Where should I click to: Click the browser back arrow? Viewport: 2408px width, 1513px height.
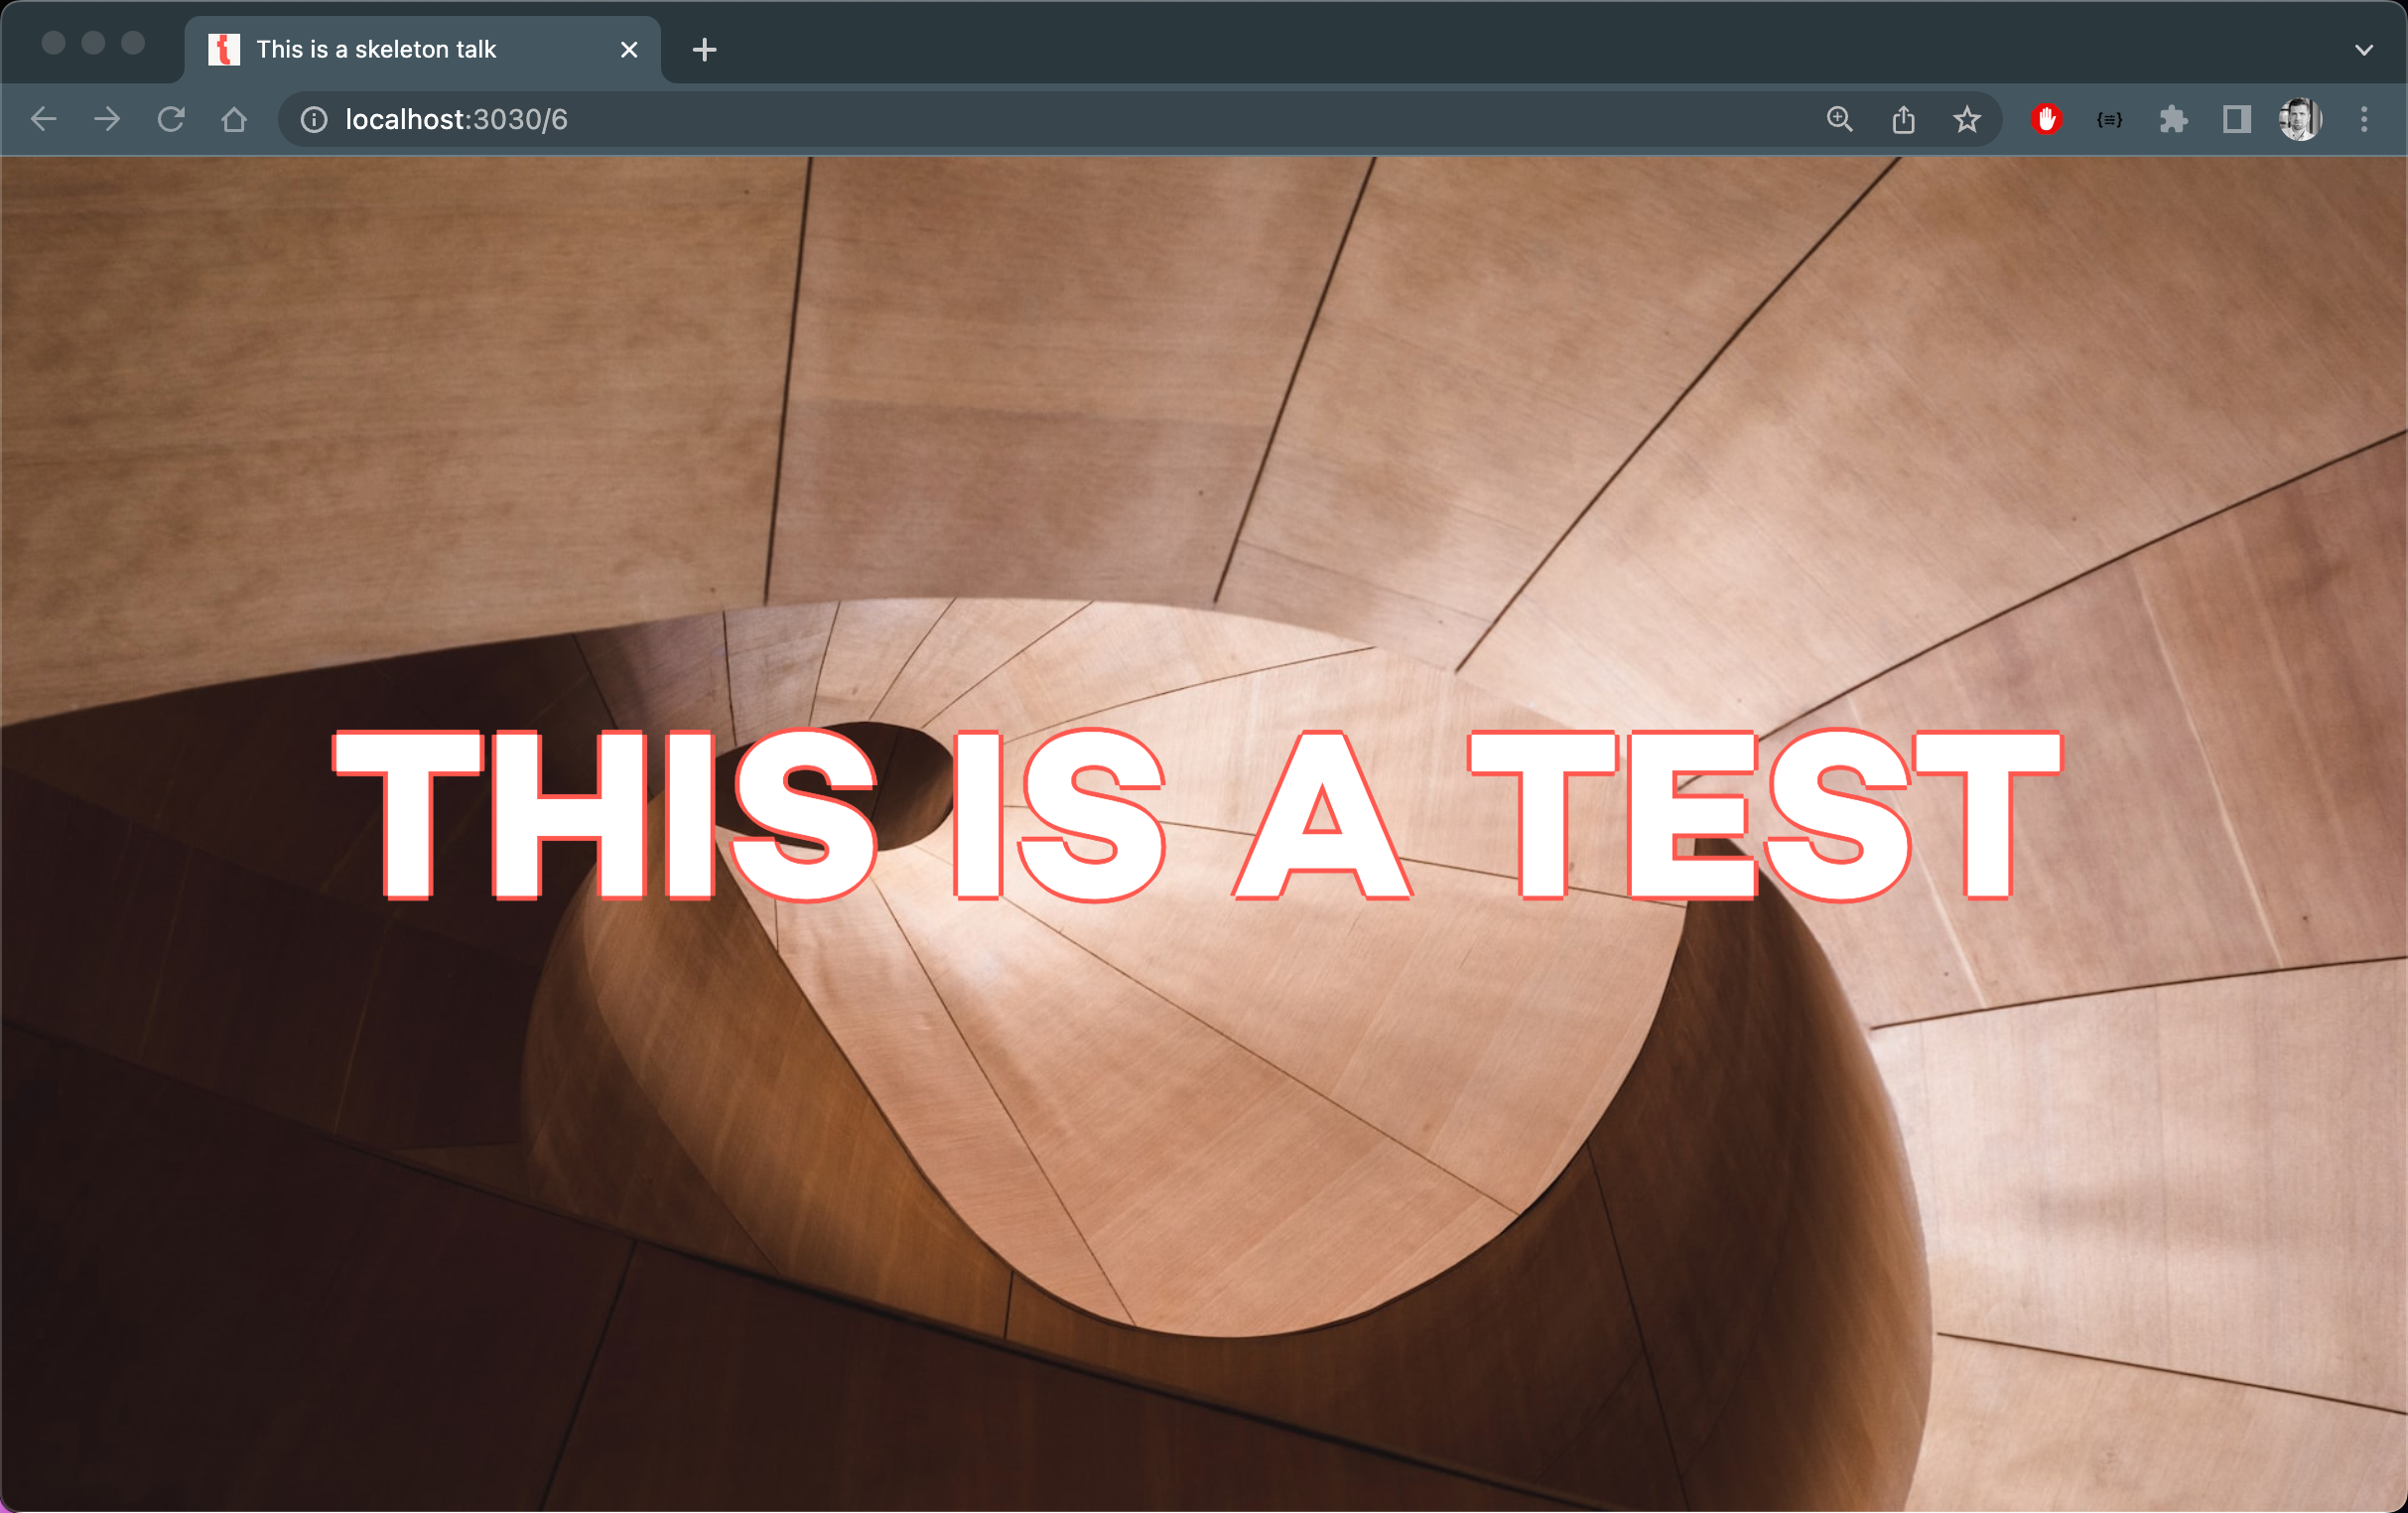[x=44, y=120]
